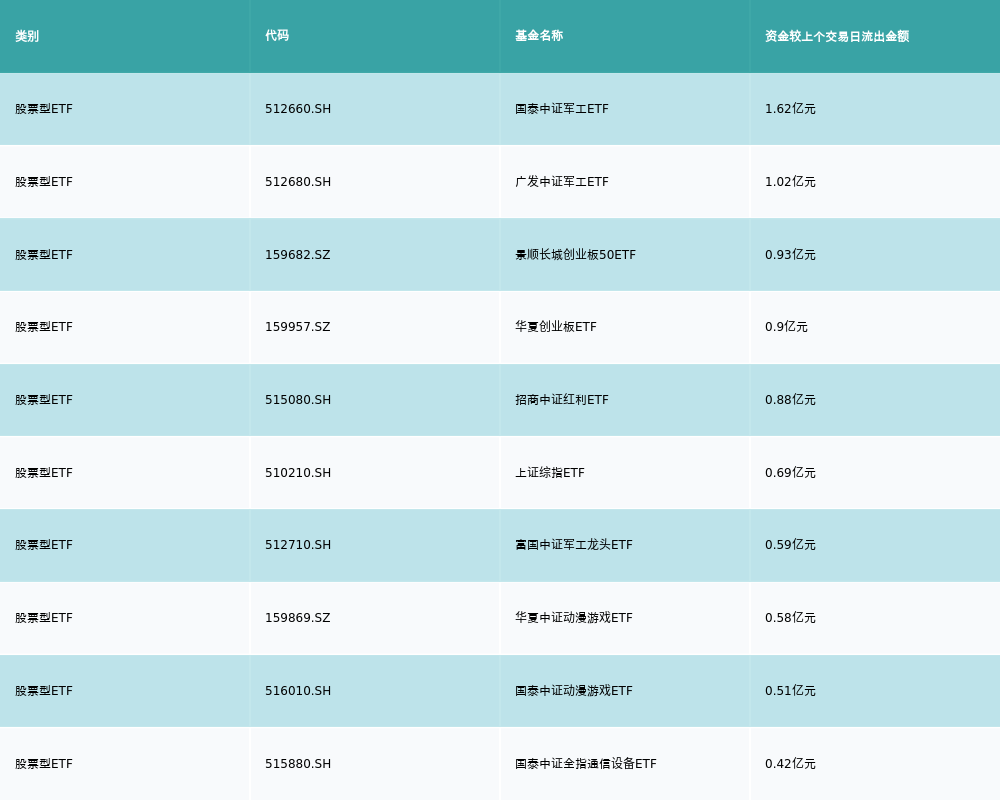This screenshot has width=1000, height=800.
Task: Click the 资金较上个交易日流出金额 header
Action: pos(837,36)
